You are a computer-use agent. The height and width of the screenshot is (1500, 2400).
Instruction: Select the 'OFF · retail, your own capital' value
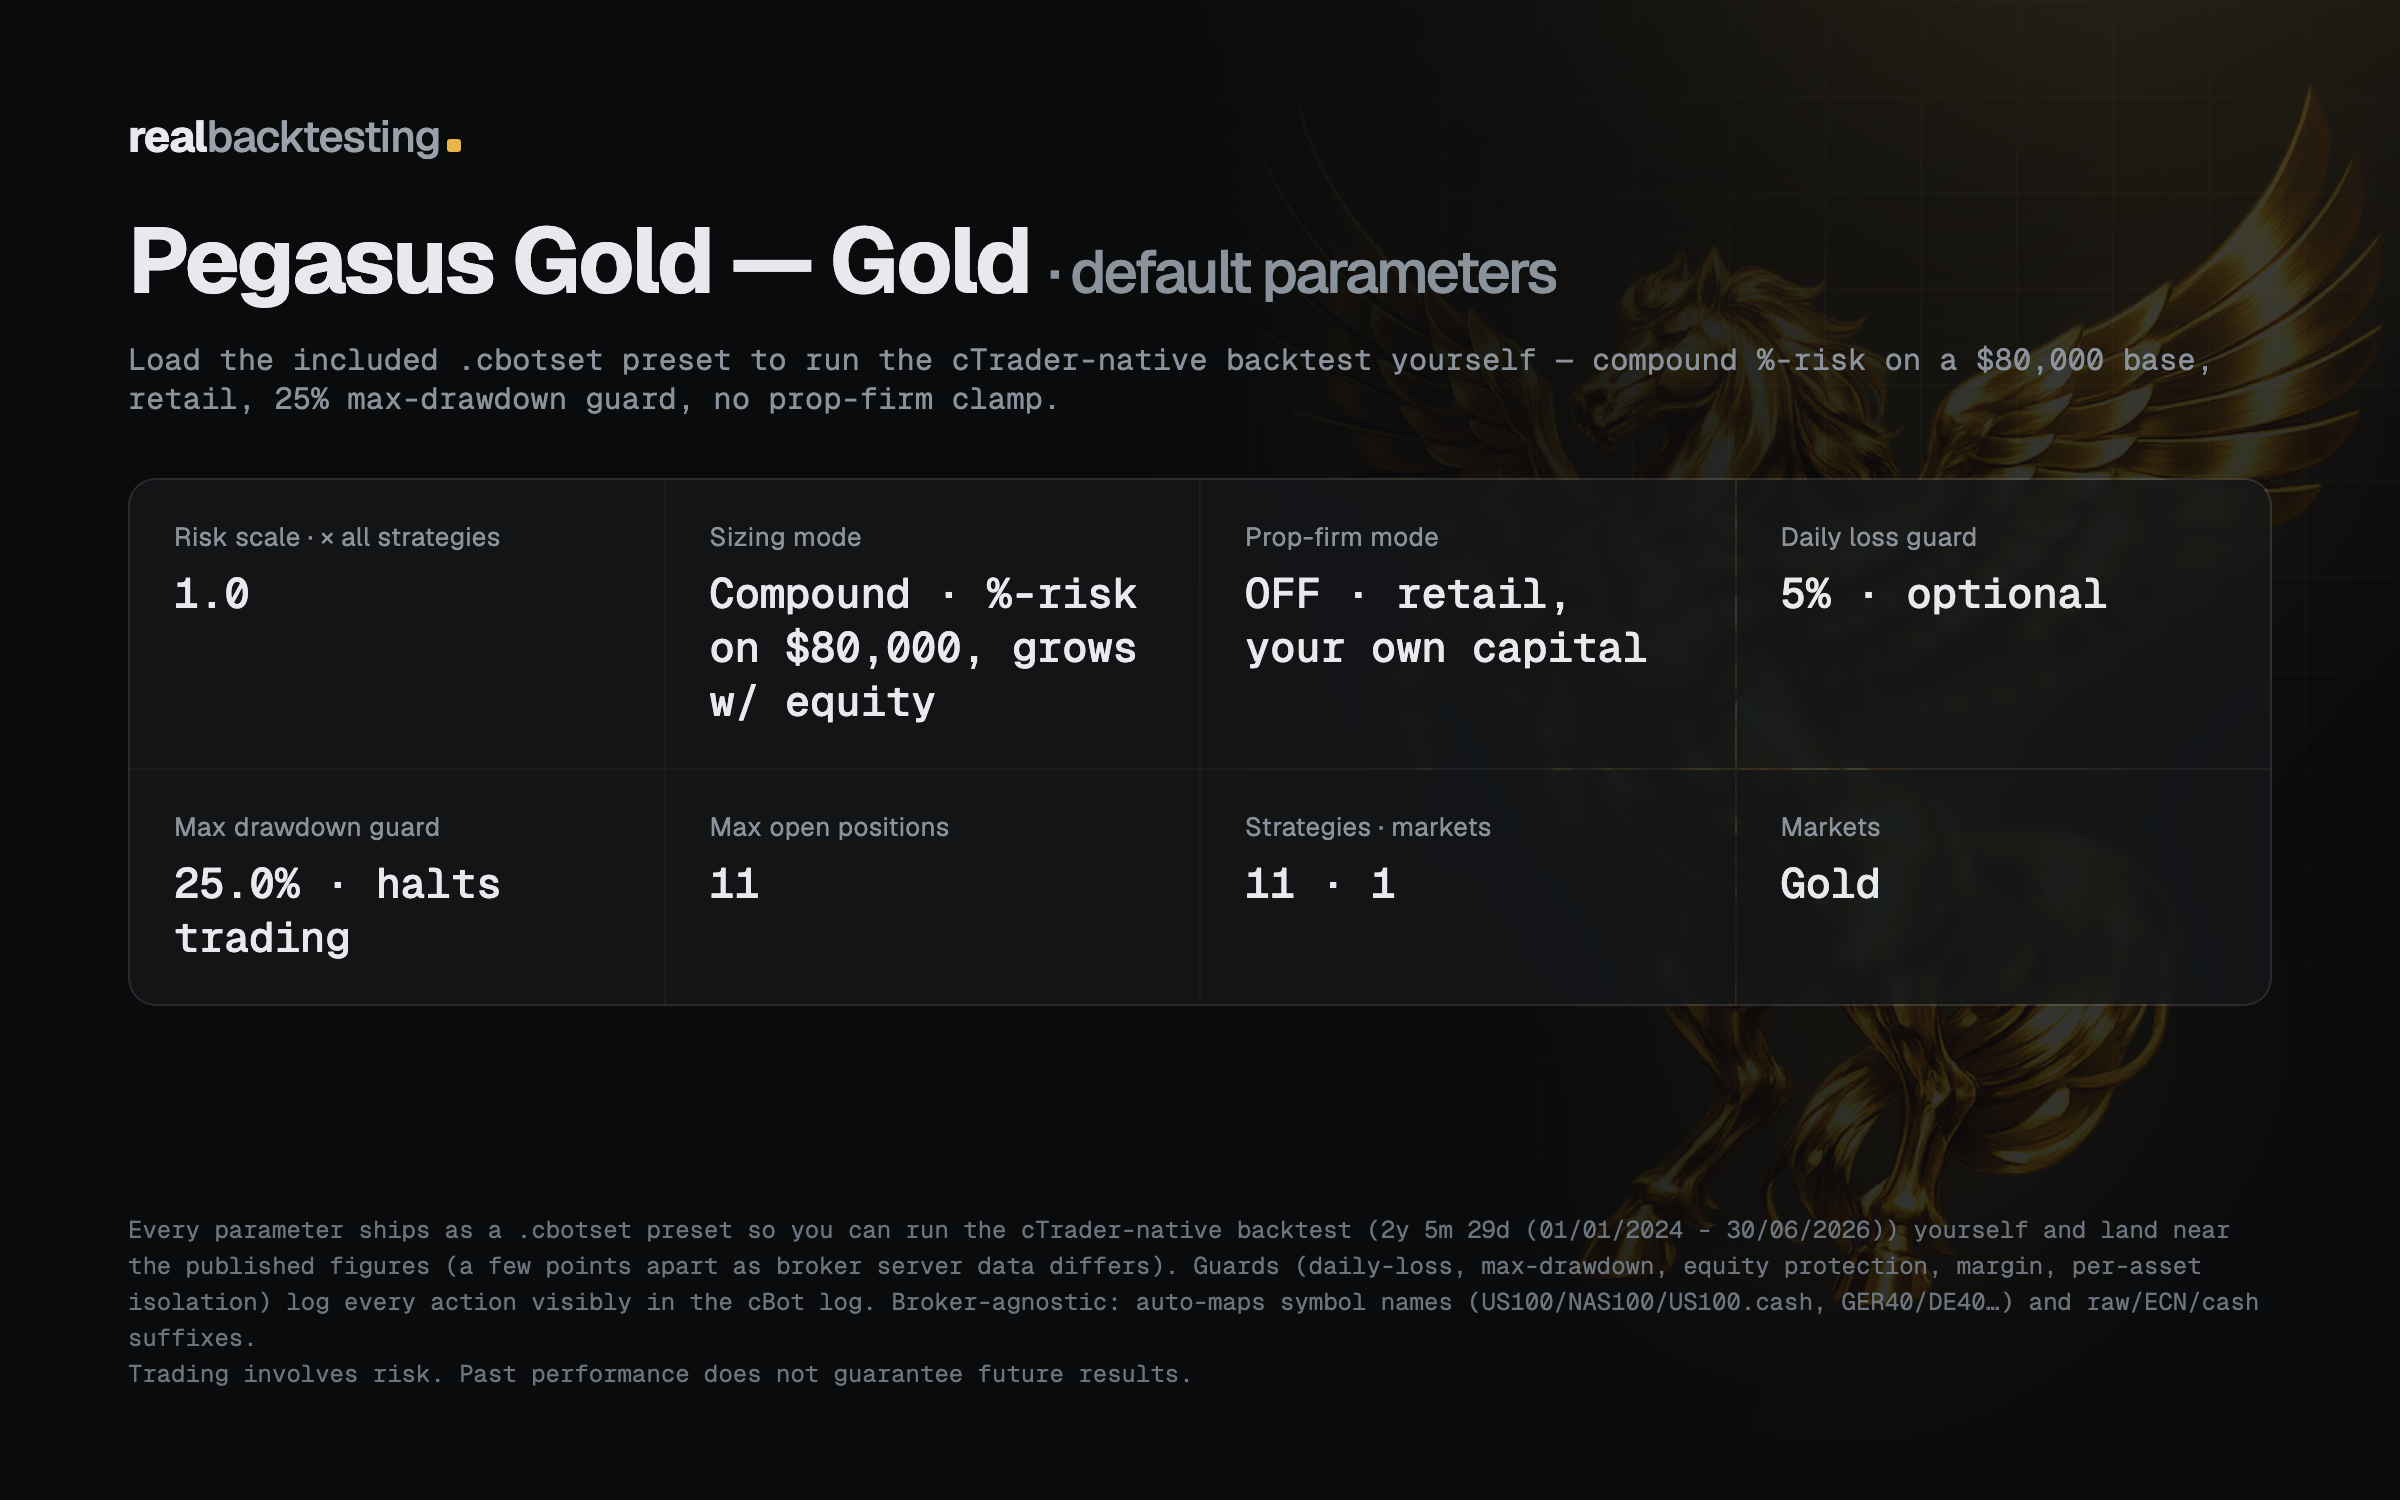coord(1445,621)
